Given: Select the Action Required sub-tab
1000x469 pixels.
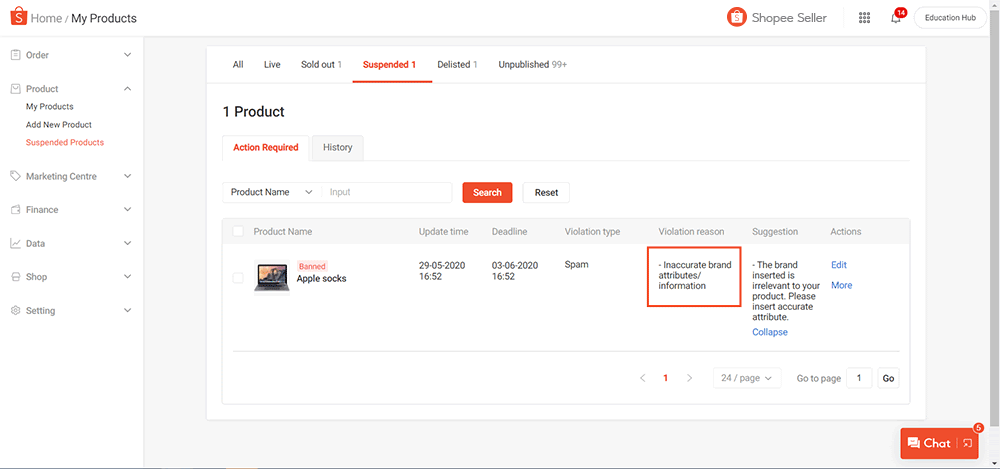Looking at the screenshot, I should (266, 147).
